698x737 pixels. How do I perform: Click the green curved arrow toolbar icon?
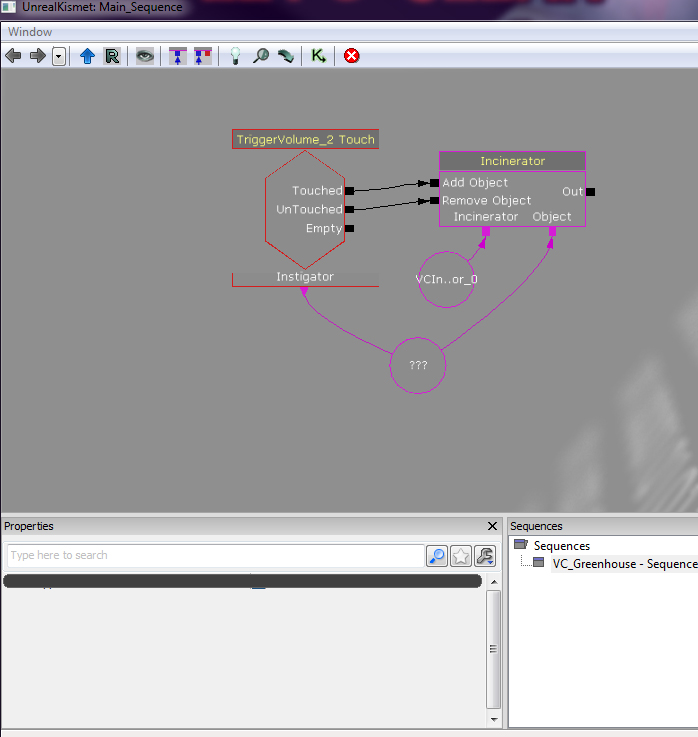pos(286,56)
